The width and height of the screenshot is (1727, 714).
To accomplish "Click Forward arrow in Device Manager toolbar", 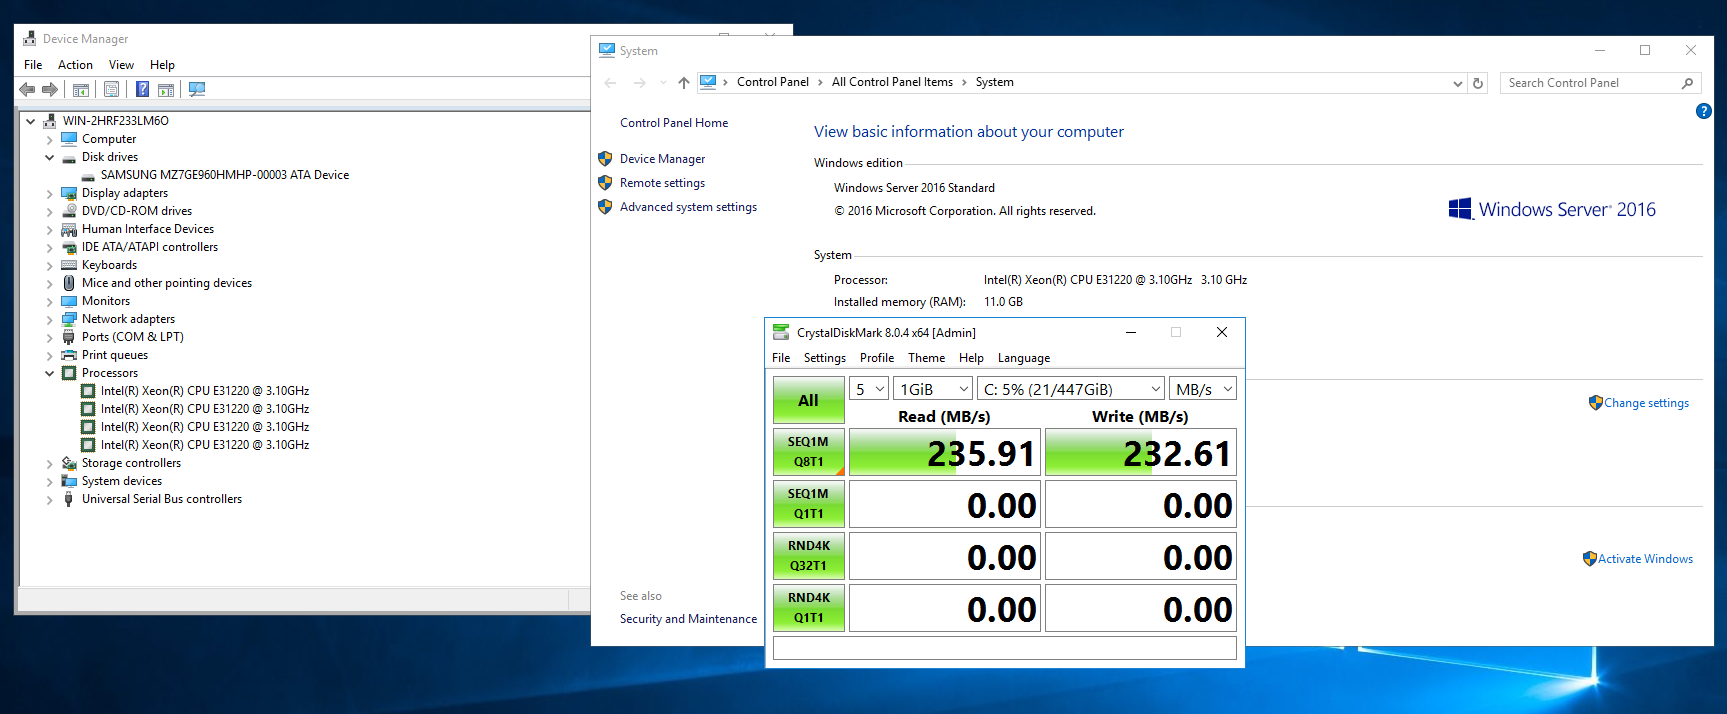I will 49,89.
